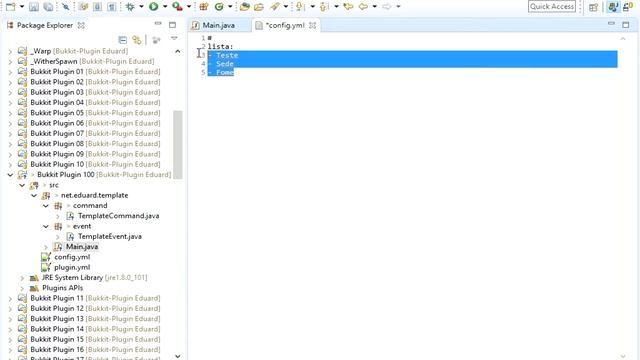Click Collapse All in Package Explorer
The height and width of the screenshot is (360, 640).
click(122, 40)
